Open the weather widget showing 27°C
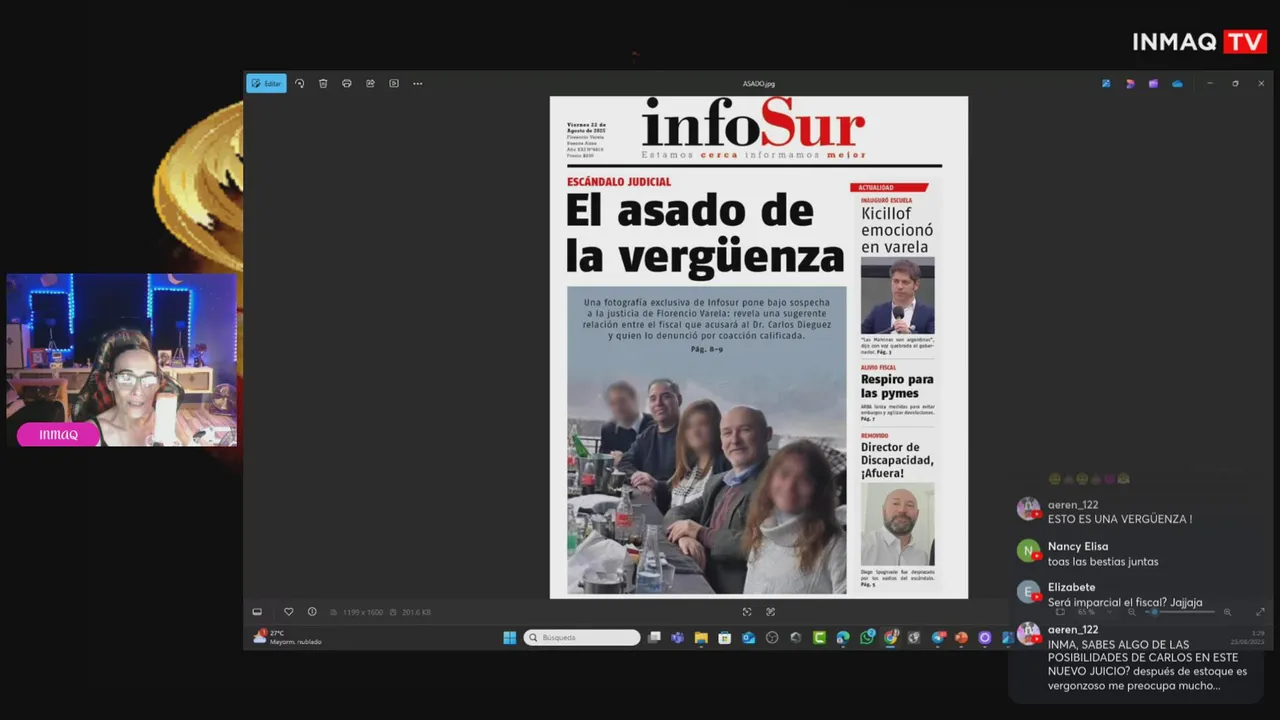Screen dimensions: 1280x720 pyautogui.click(x=289, y=637)
